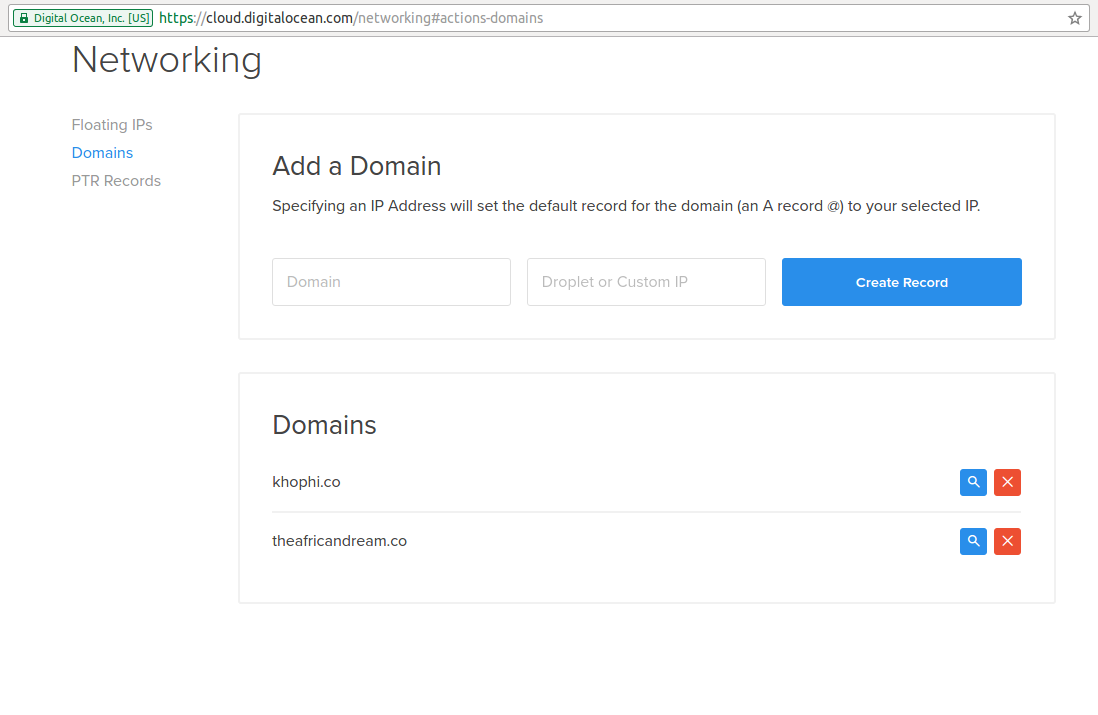
Task: Click the theafricandream.co domain name
Action: (339, 541)
